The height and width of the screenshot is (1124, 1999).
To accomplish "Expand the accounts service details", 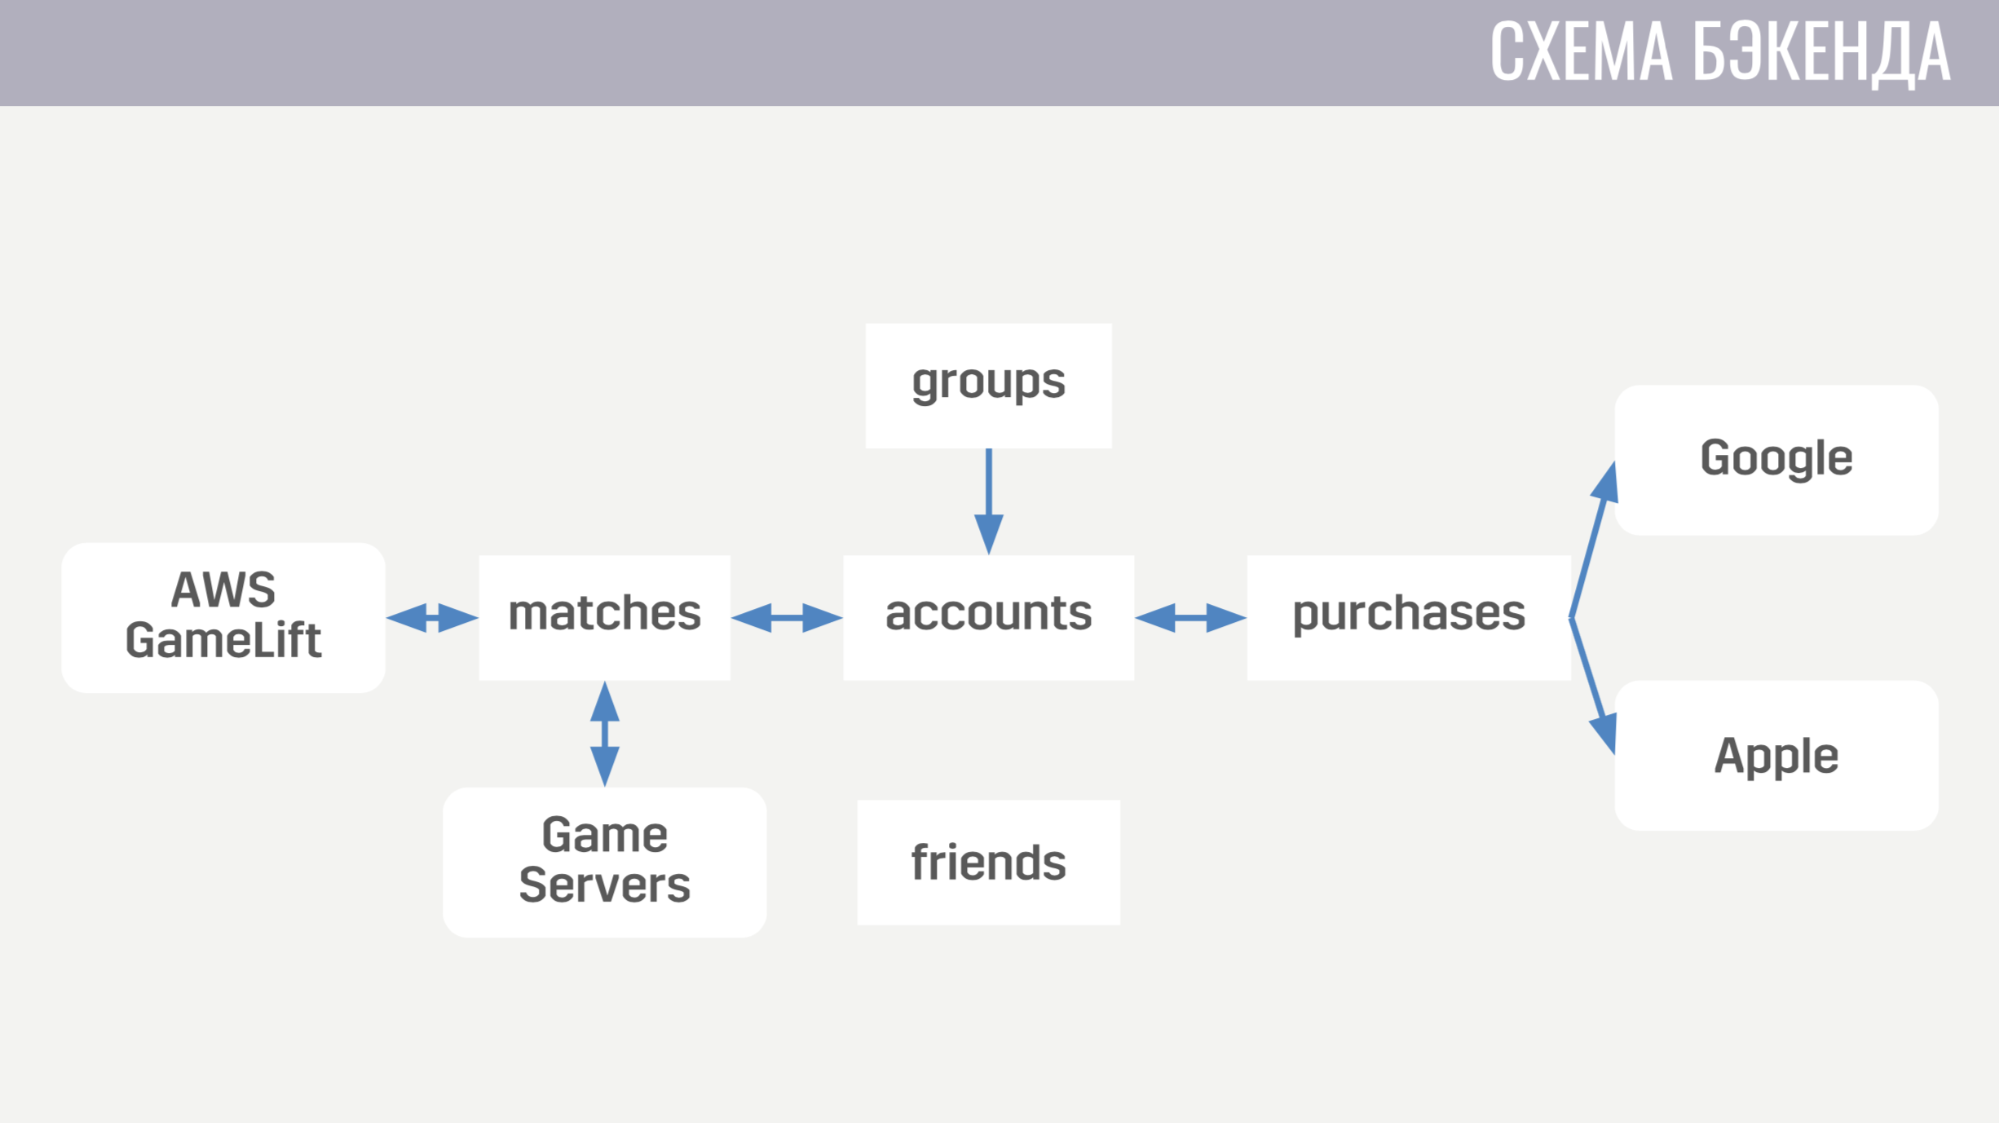I will (986, 612).
